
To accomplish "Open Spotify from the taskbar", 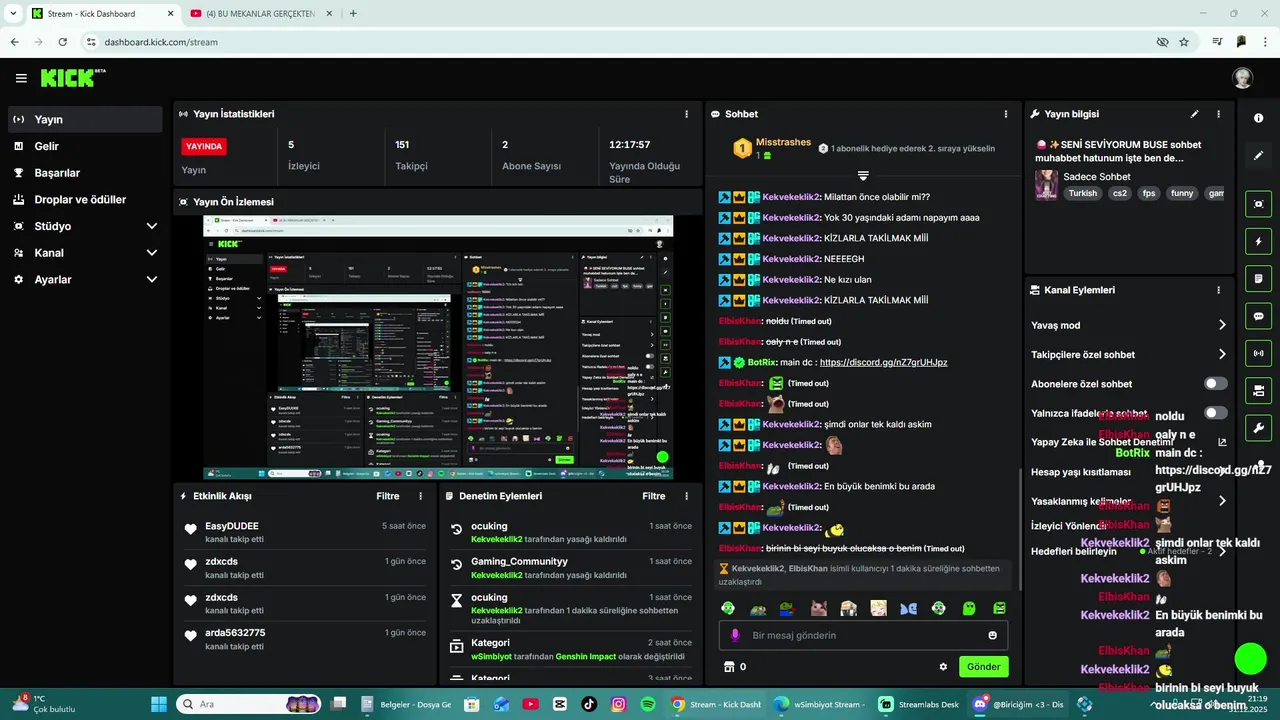I will tap(648, 704).
